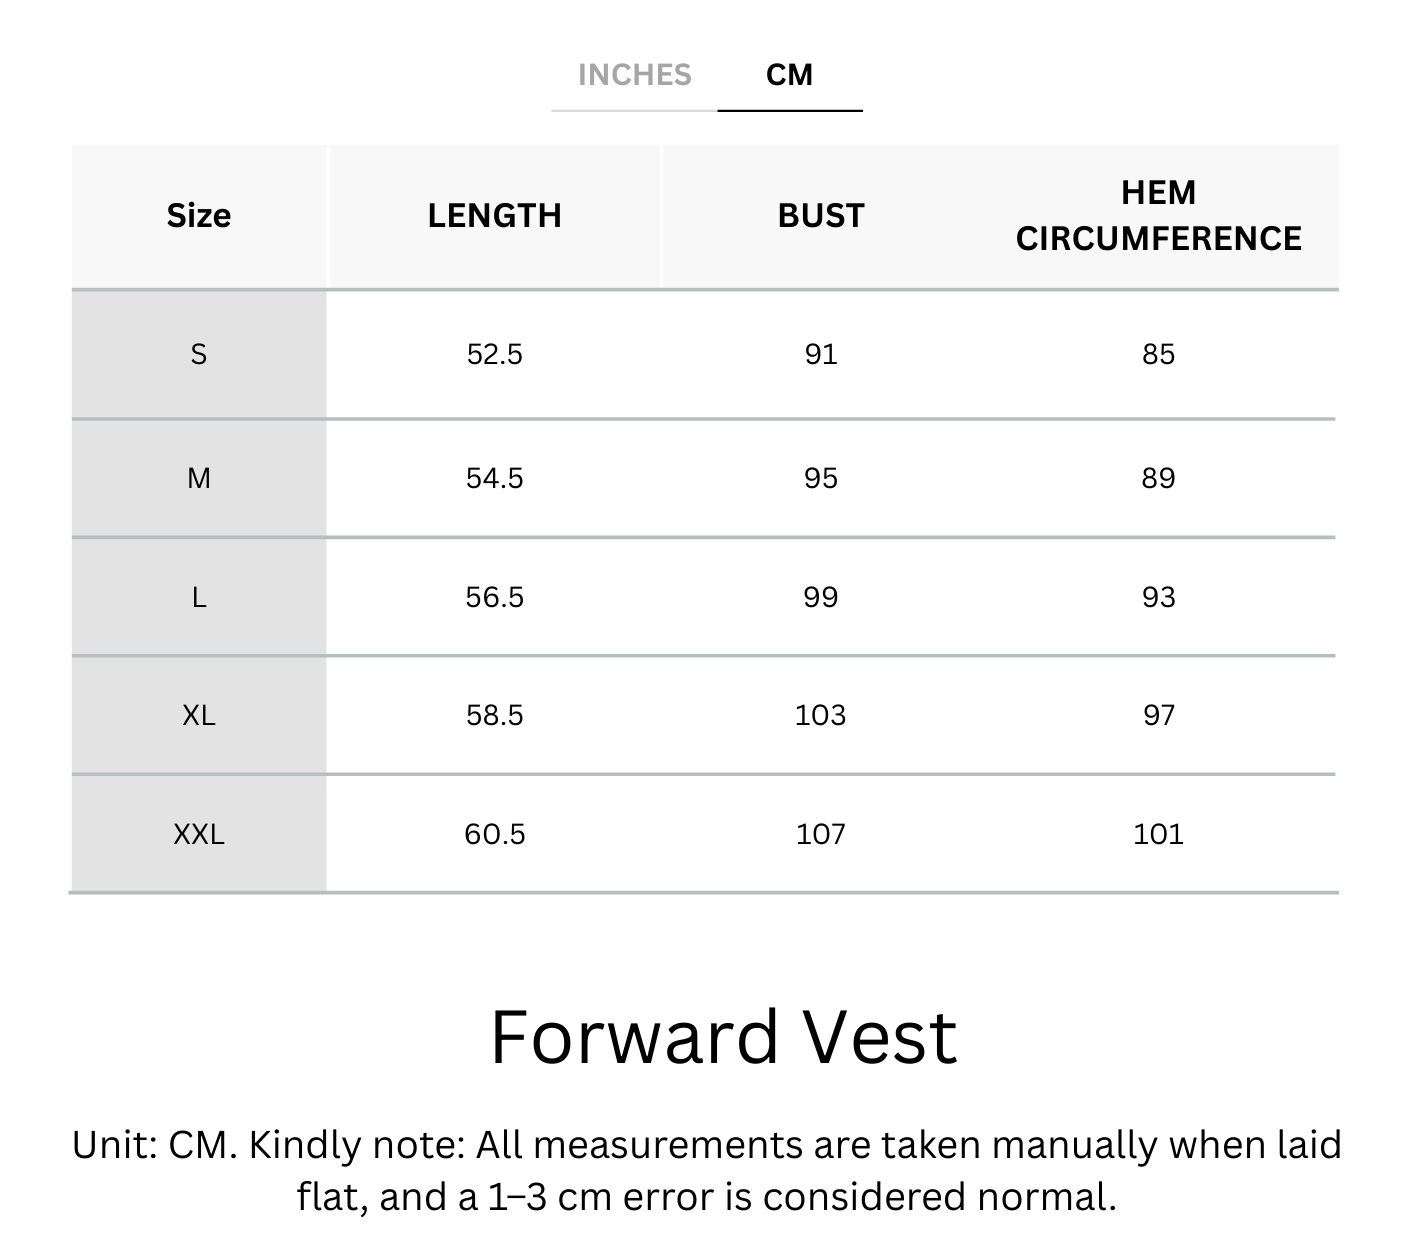This screenshot has width=1414, height=1260.
Task: Click the hem circumference value 93
Action: click(x=1158, y=597)
